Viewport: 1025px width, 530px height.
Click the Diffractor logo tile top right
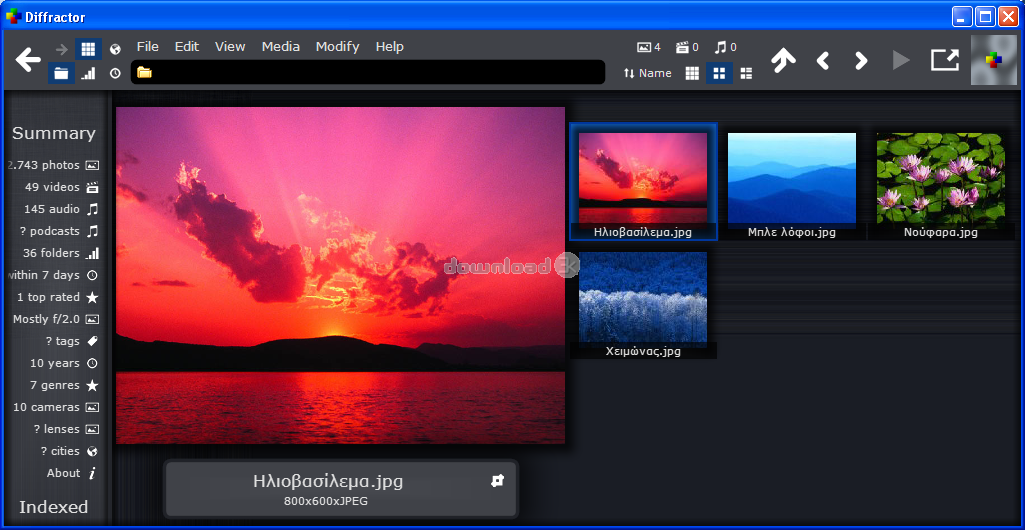click(x=994, y=60)
